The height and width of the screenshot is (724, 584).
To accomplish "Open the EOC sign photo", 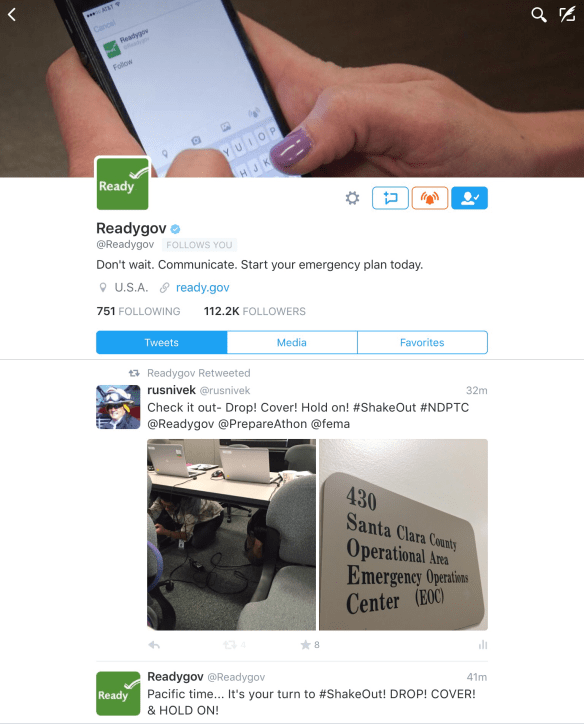I will (x=403, y=535).
